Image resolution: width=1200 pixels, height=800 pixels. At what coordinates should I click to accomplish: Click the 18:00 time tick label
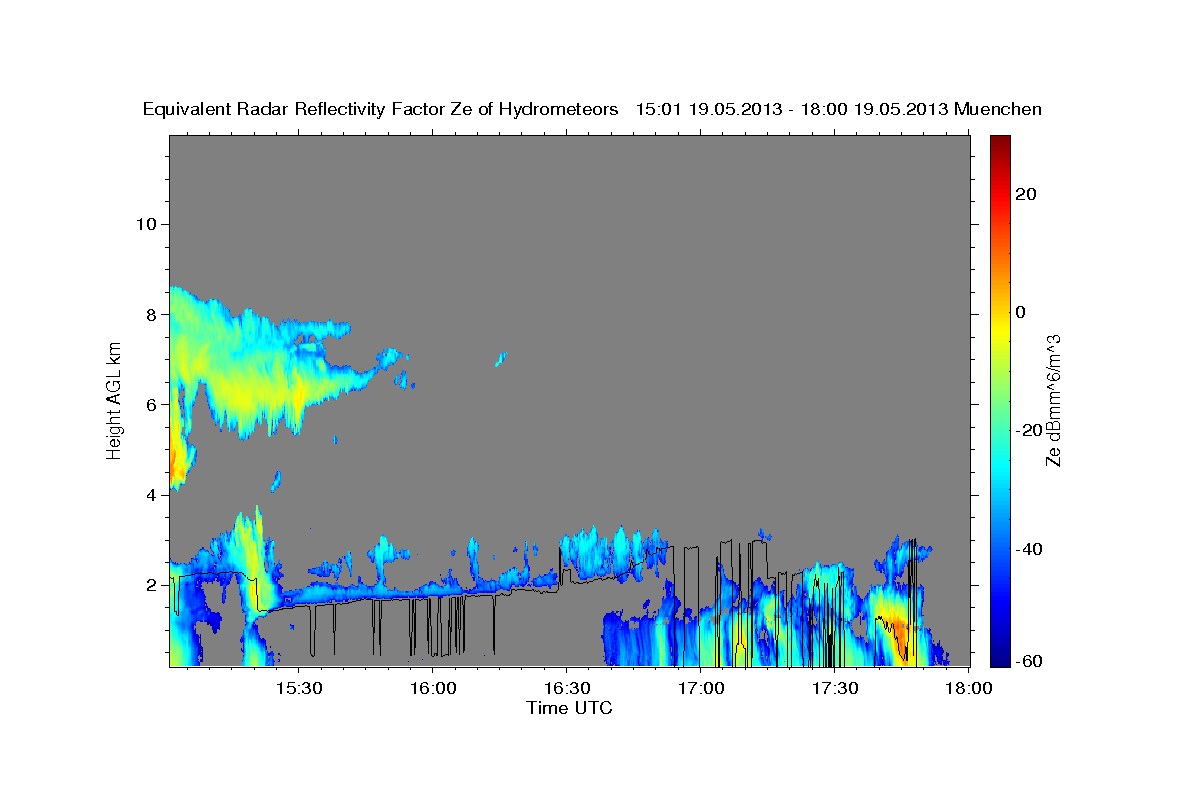click(x=968, y=688)
